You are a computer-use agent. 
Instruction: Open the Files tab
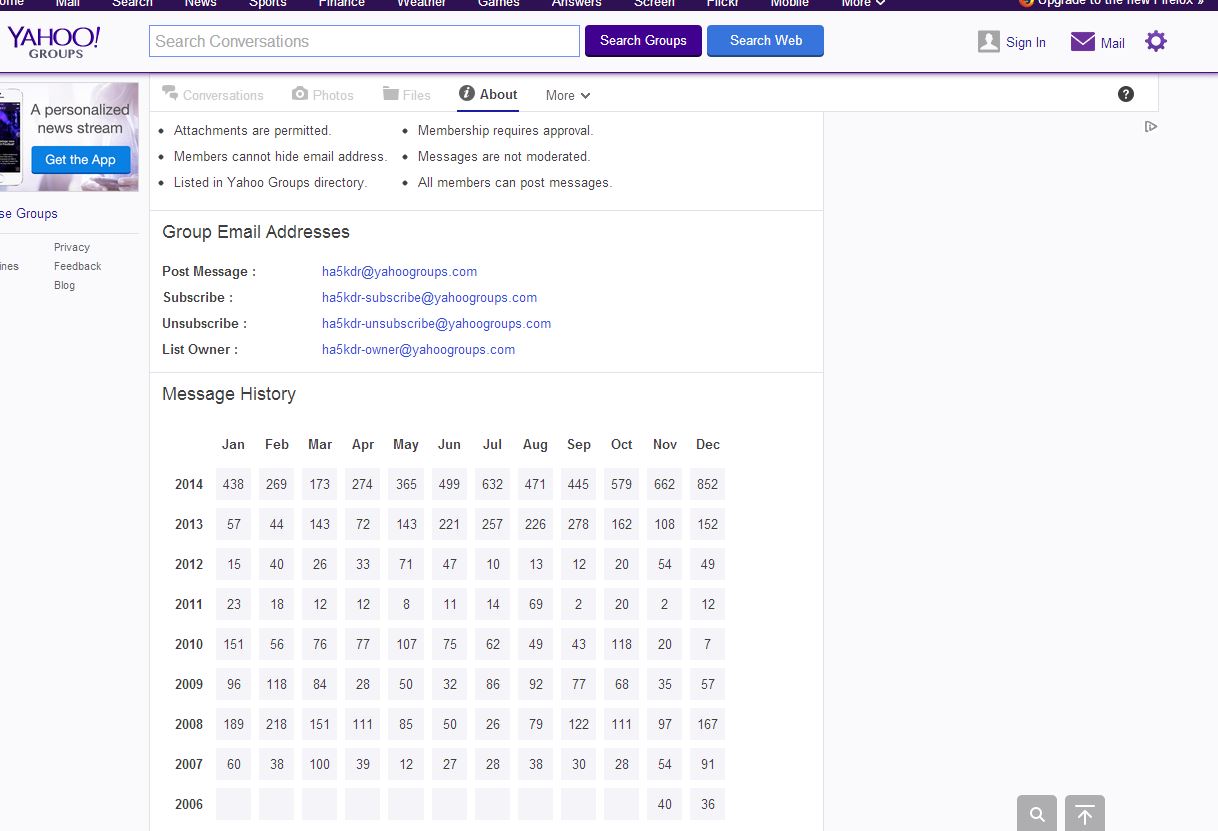pyautogui.click(x=407, y=95)
